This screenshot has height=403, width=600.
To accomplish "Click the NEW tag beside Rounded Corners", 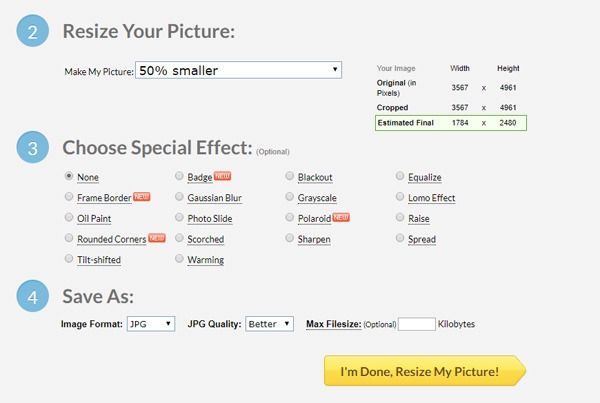I will 157,238.
